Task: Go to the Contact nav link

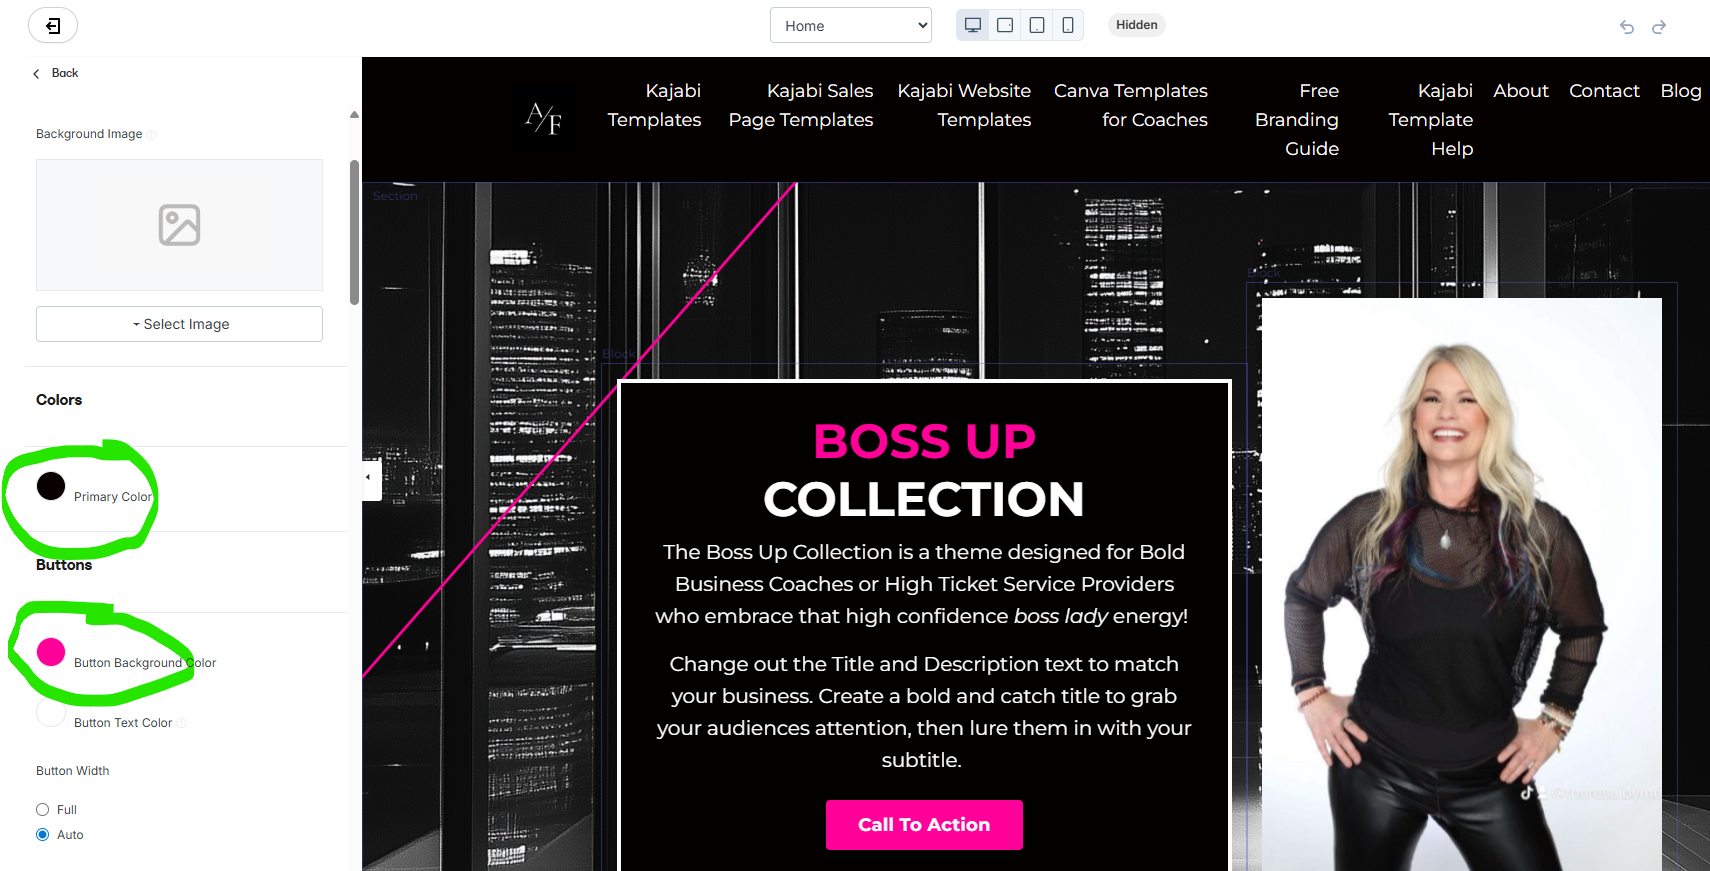Action: [x=1604, y=91]
